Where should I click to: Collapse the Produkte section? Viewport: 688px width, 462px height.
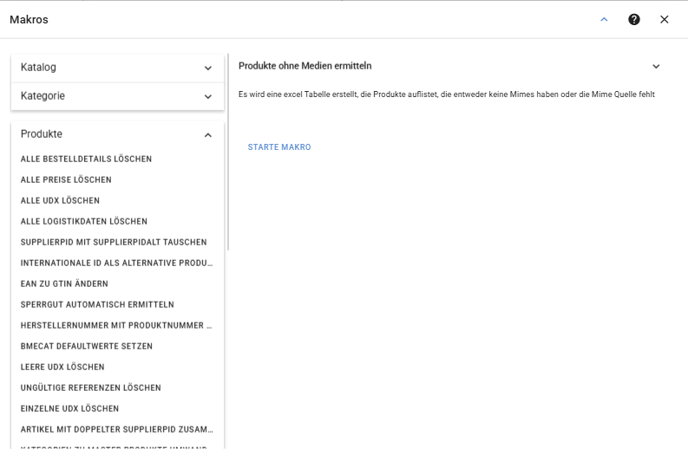pyautogui.click(x=208, y=135)
